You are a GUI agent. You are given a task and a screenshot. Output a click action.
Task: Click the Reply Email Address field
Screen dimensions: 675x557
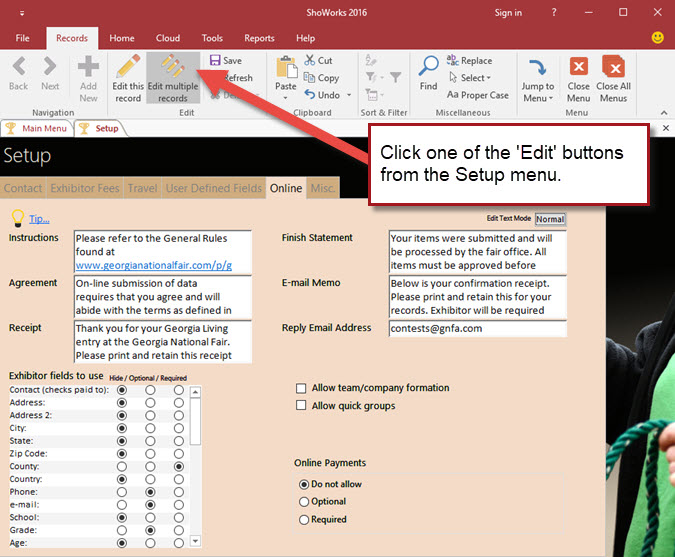click(x=477, y=328)
